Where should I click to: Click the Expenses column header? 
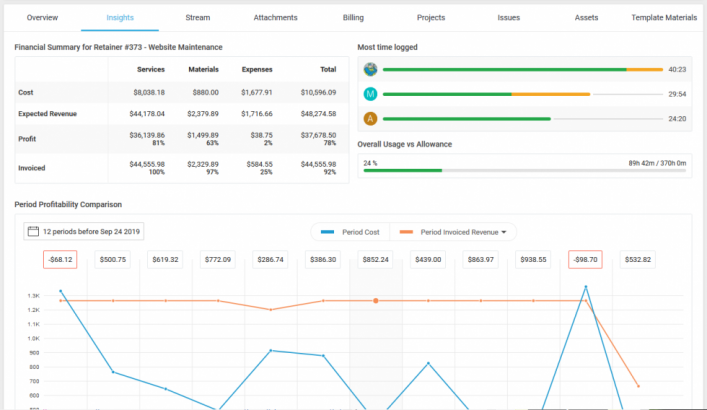(x=257, y=69)
